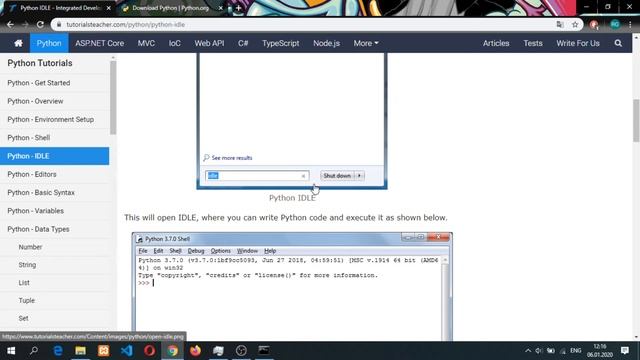Open the site search magnifier icon
The image size is (640, 360).
(x=618, y=43)
